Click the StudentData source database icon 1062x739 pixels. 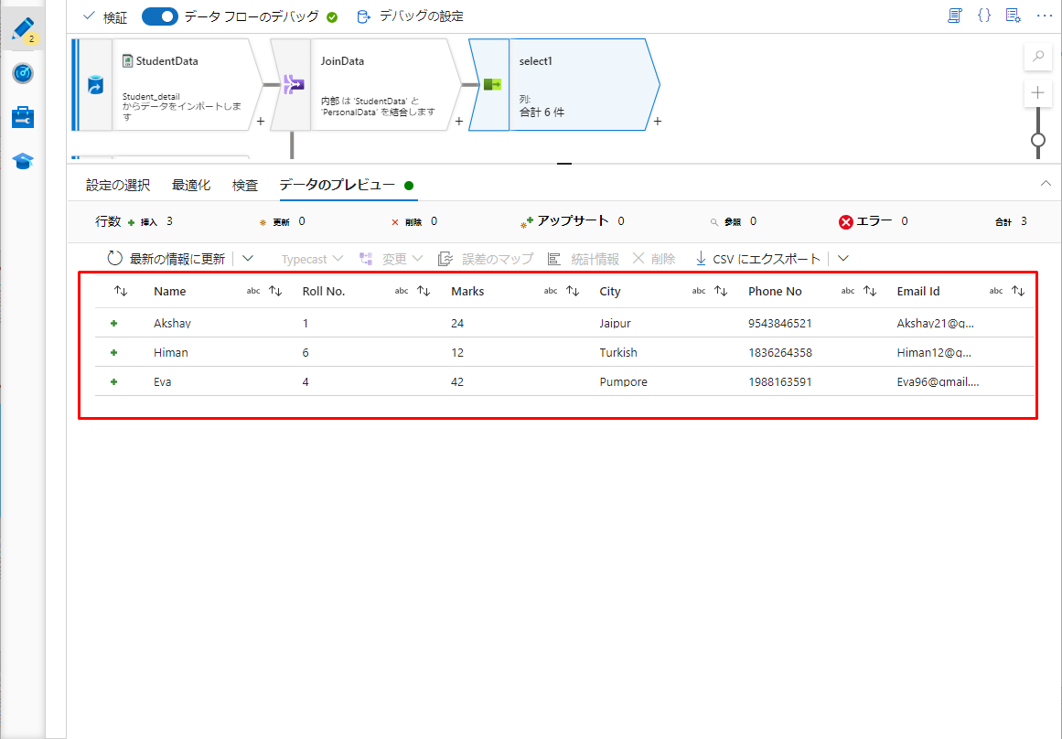pos(95,85)
